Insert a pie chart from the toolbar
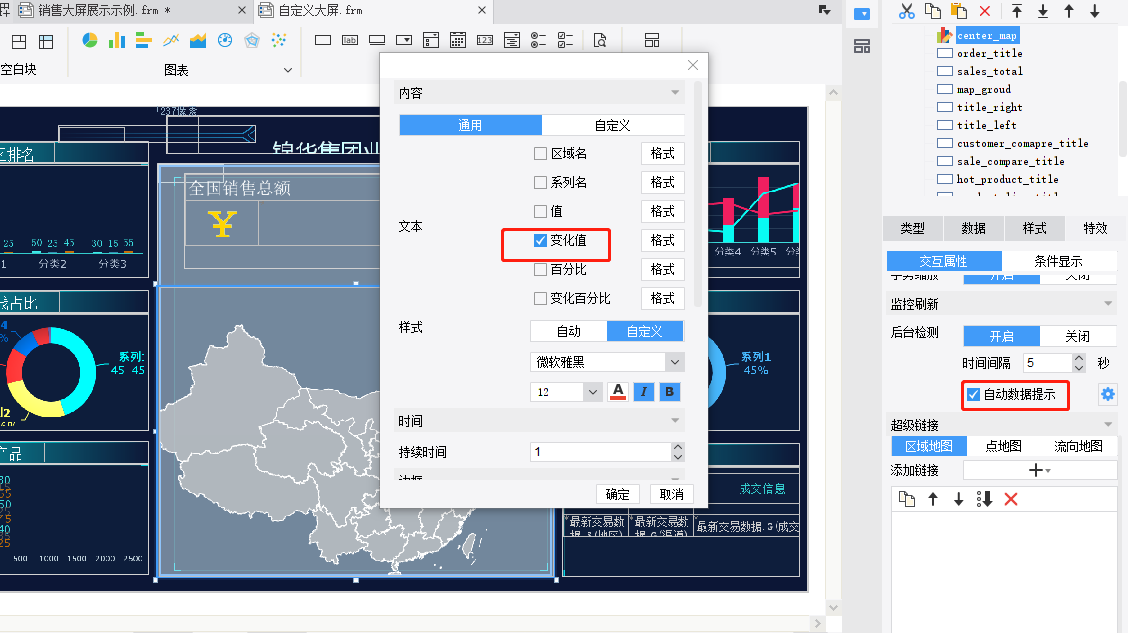Viewport: 1128px width, 633px height. (90, 40)
